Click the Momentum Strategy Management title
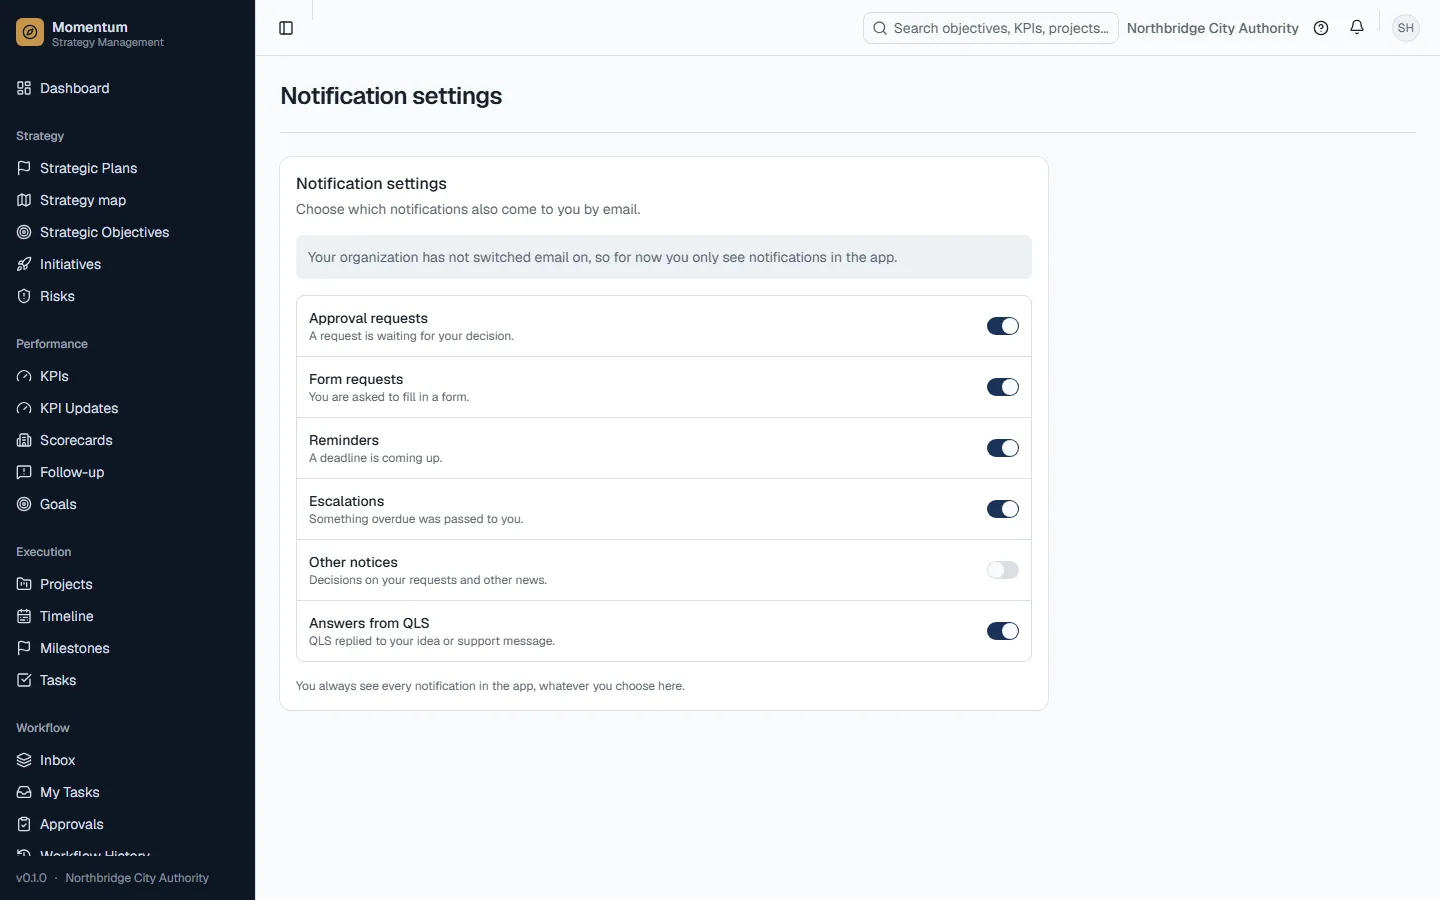The height and width of the screenshot is (900, 1440). pos(108,34)
